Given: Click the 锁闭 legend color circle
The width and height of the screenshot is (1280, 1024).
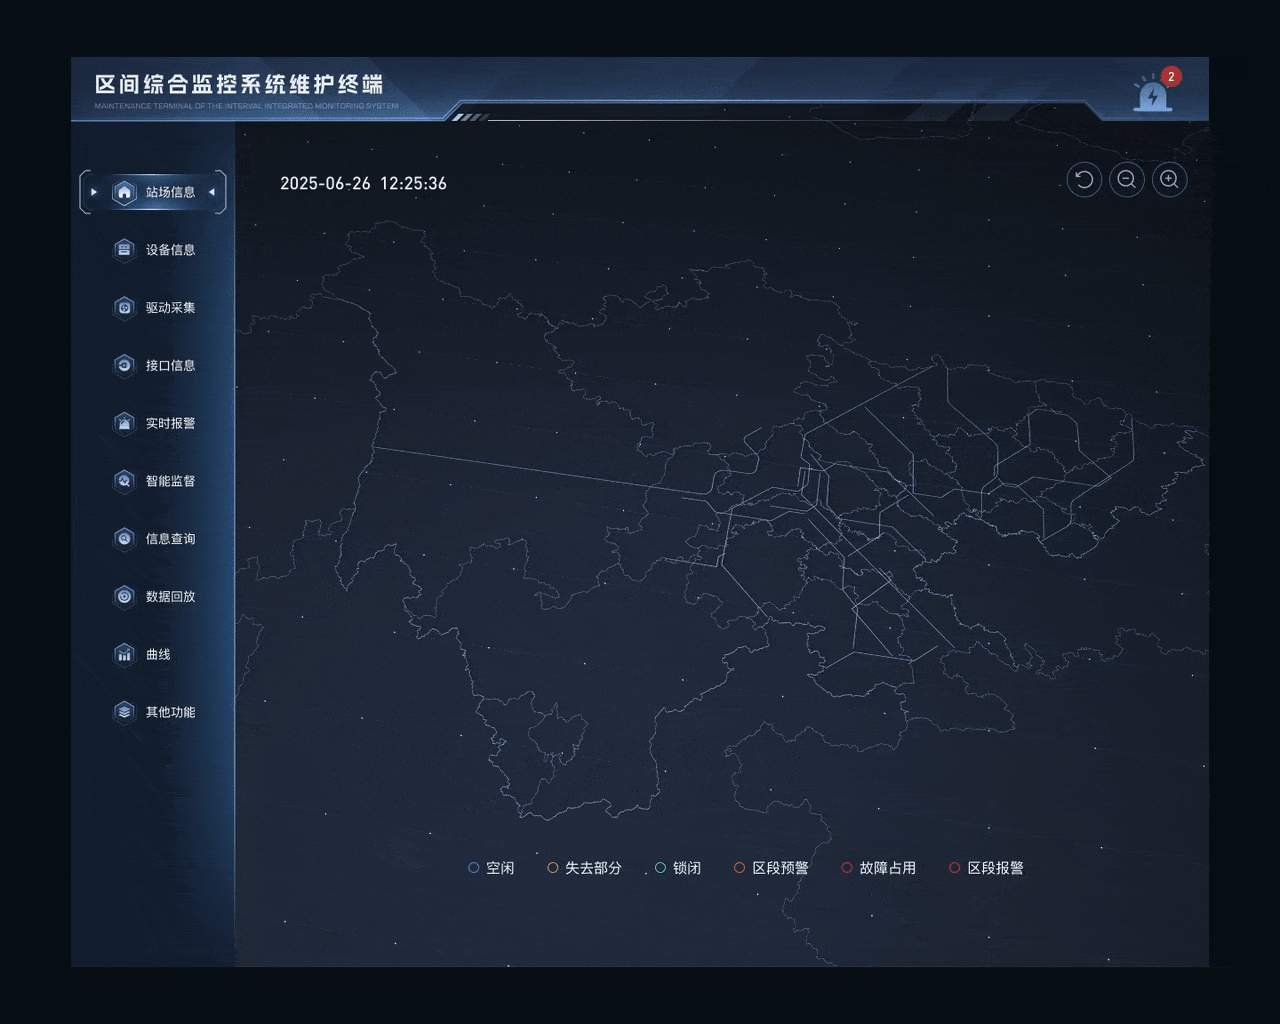Looking at the screenshot, I should tap(660, 868).
